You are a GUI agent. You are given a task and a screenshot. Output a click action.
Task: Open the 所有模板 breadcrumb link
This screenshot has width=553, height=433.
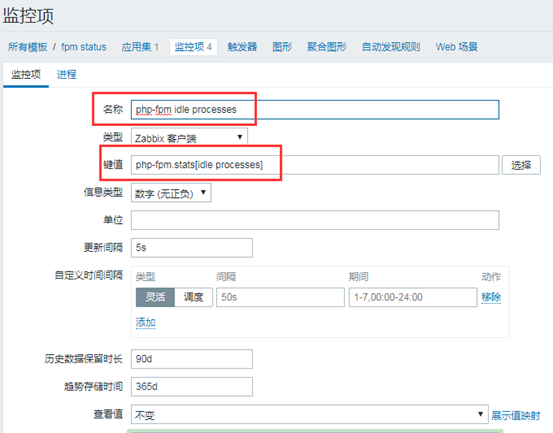(x=28, y=47)
